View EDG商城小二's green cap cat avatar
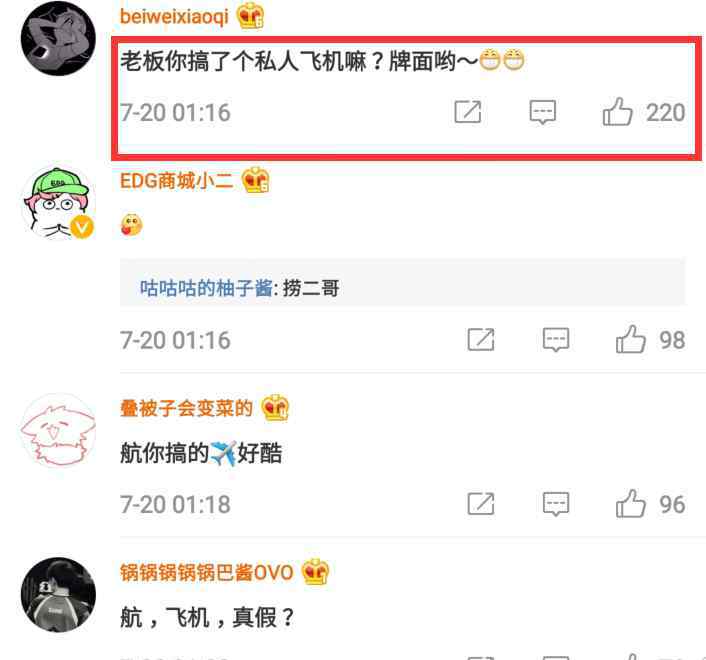706x660 pixels. coord(58,203)
